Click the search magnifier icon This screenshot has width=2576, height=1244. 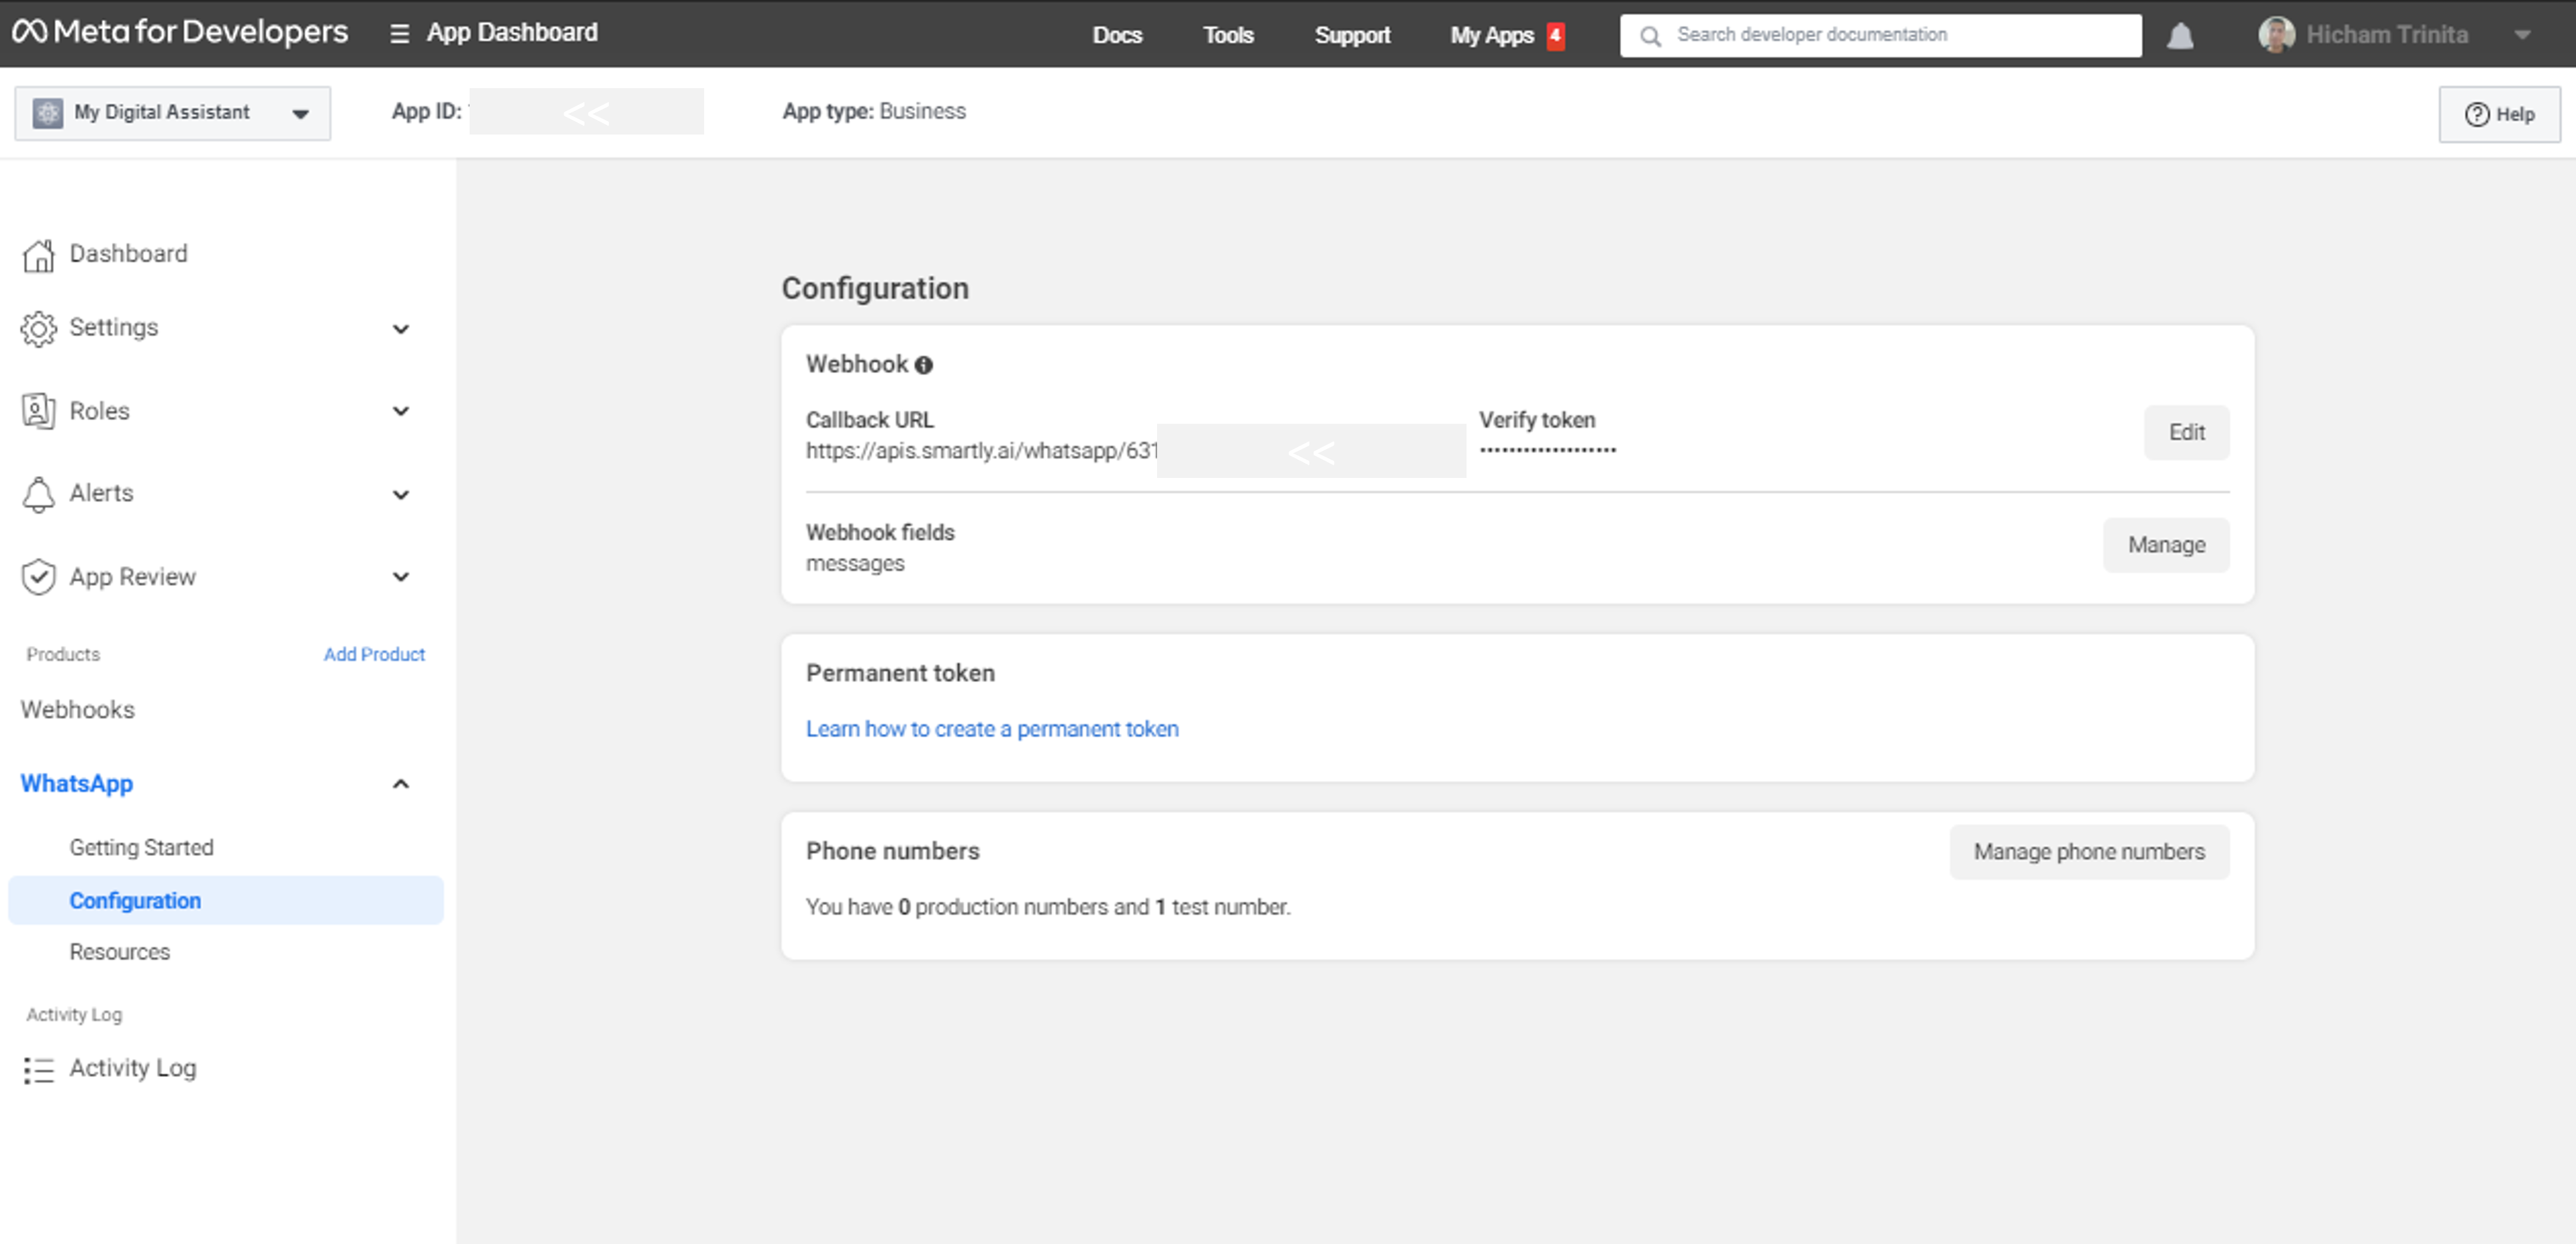click(1650, 36)
